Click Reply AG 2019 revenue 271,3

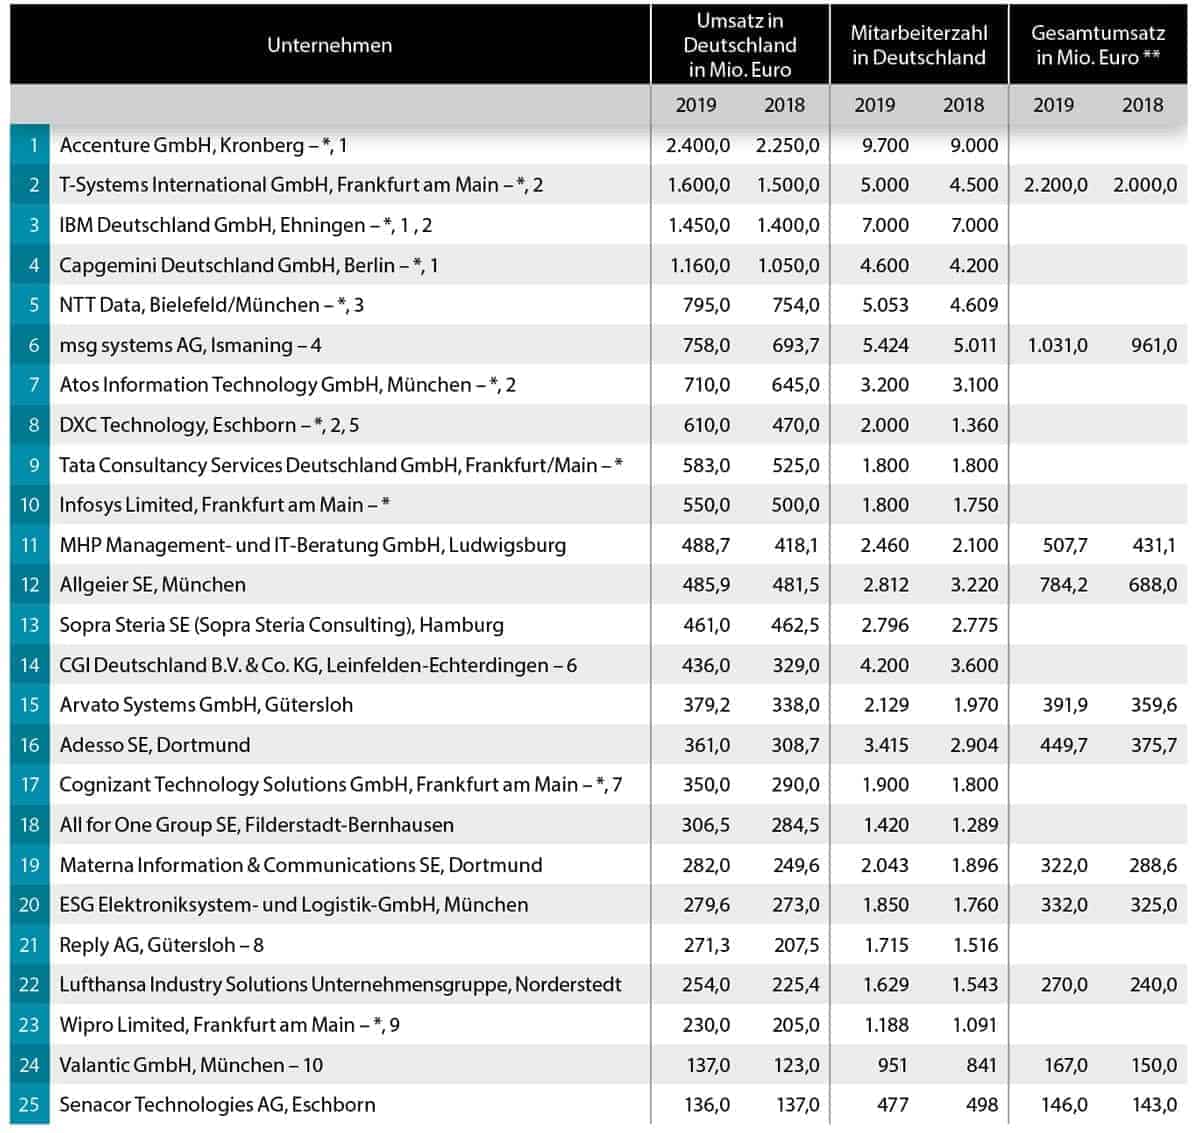(707, 945)
